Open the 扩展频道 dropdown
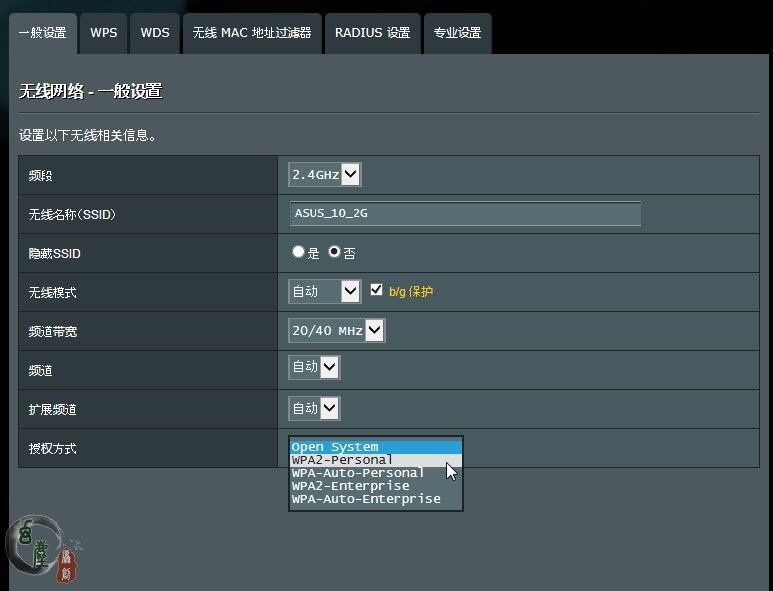Viewport: 773px width, 591px height. [x=314, y=408]
